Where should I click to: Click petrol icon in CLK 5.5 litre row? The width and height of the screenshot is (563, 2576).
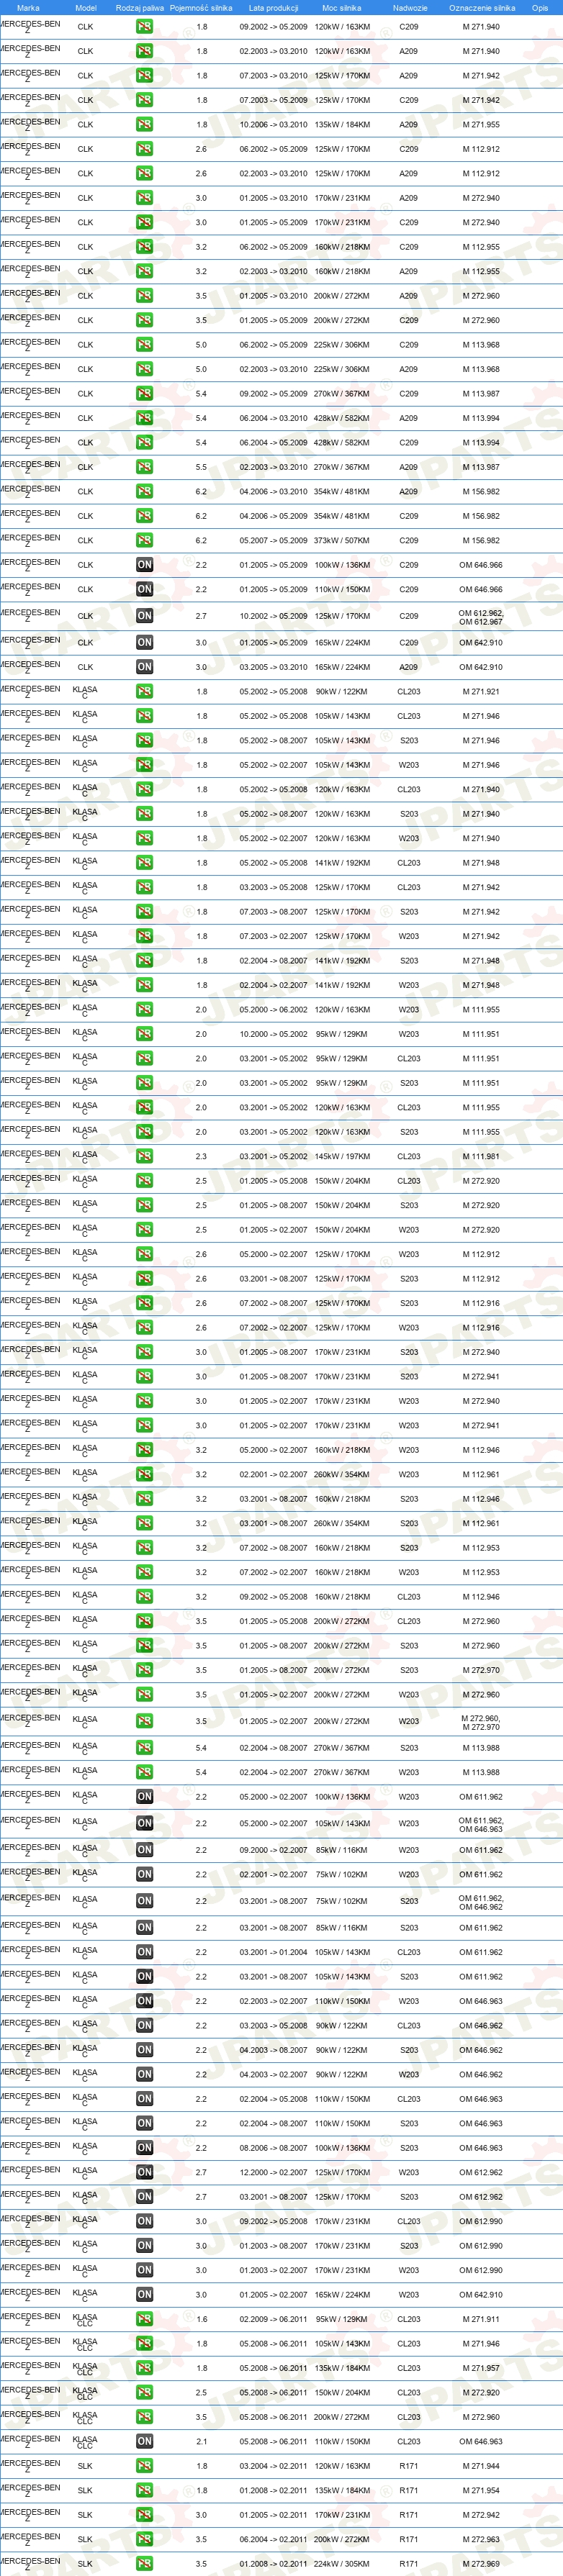click(144, 467)
